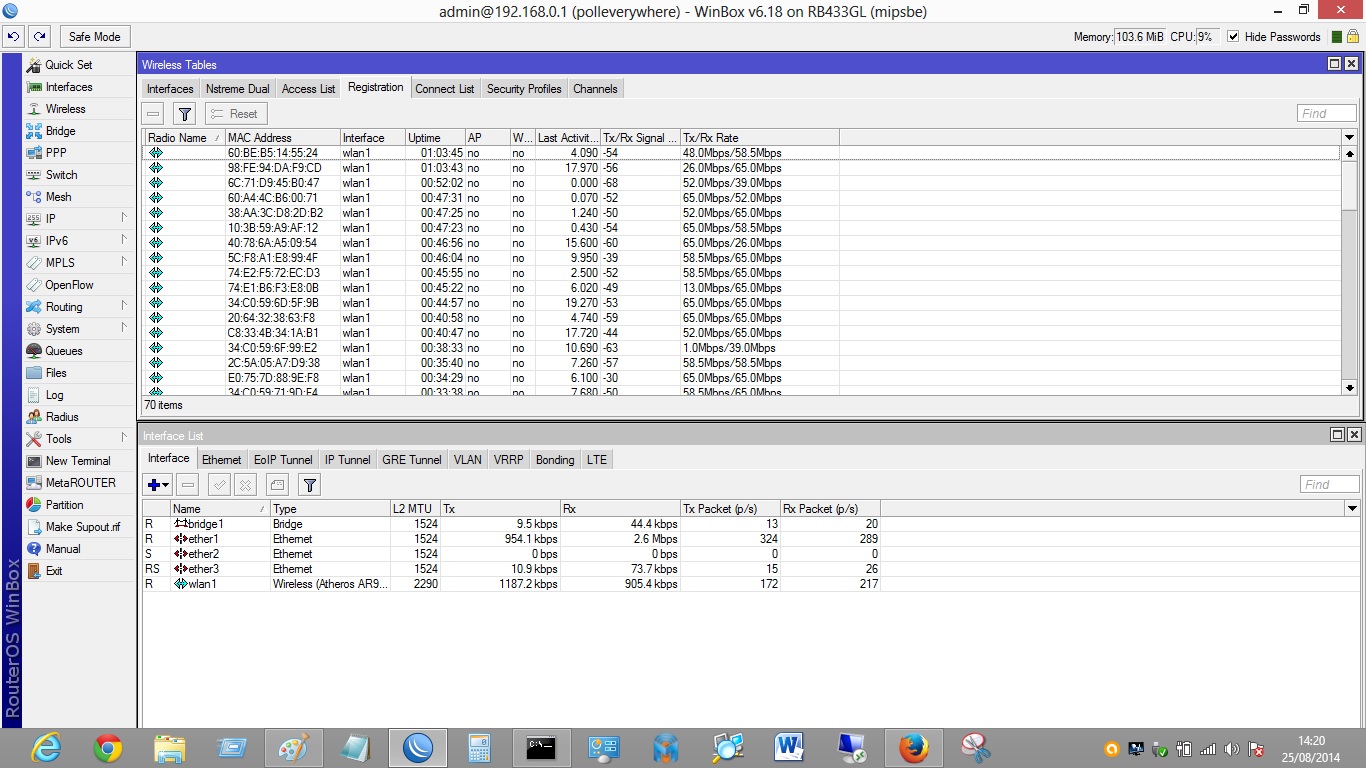The image size is (1366, 768).
Task: Open filter in Wireless Tables toolbar
Action: click(x=184, y=114)
